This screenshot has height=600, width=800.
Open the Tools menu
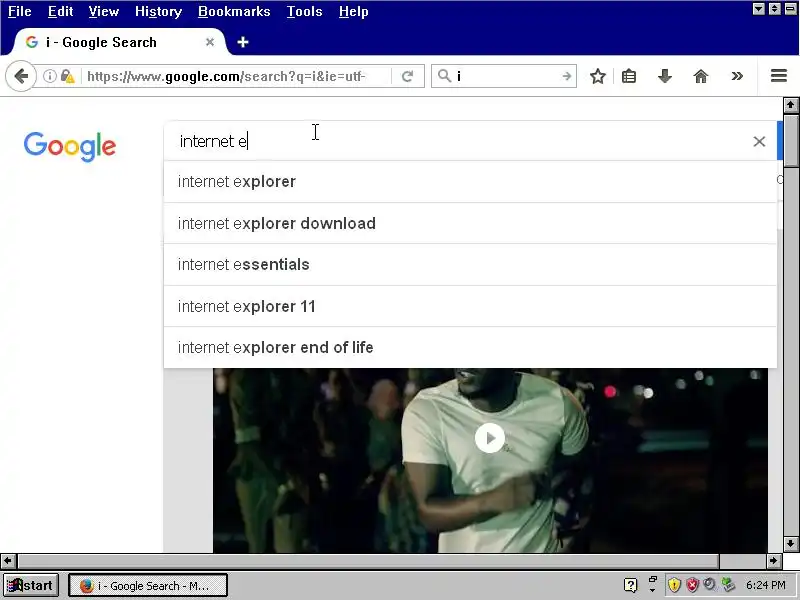pos(305,11)
